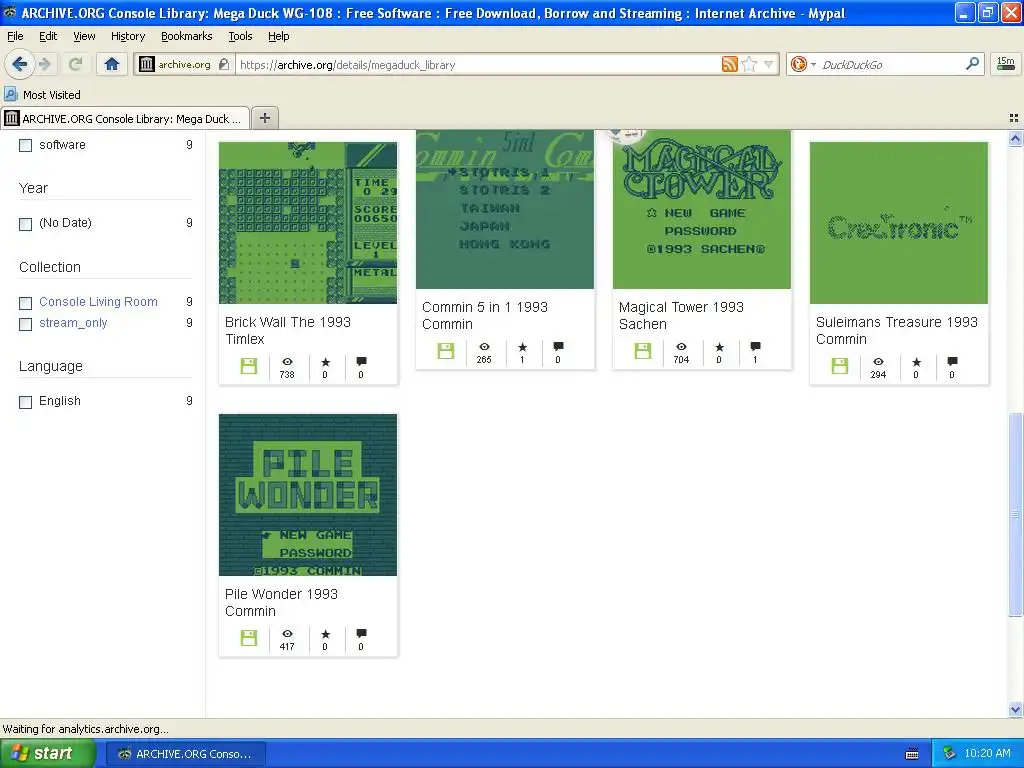Click Brick Wall's floppy disk software icon
The image size is (1024, 768).
249,366
